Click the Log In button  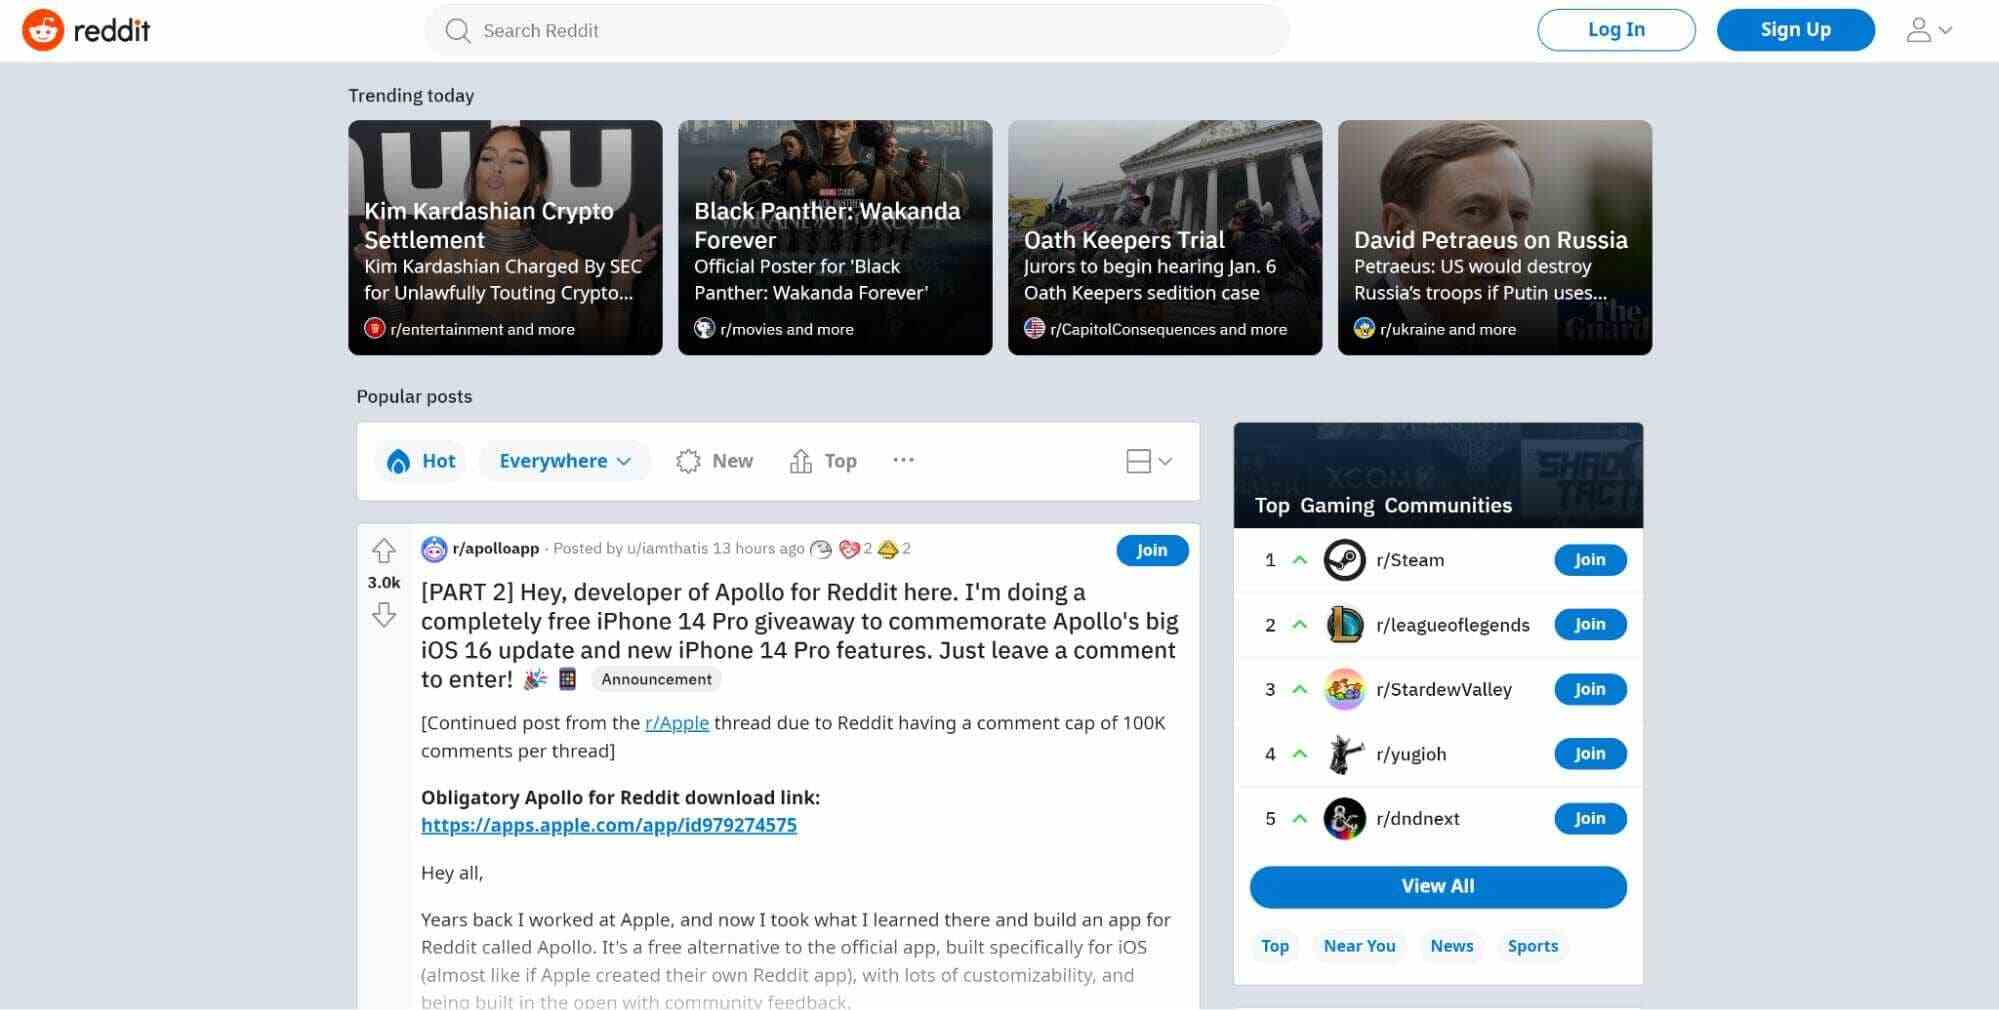(1616, 30)
